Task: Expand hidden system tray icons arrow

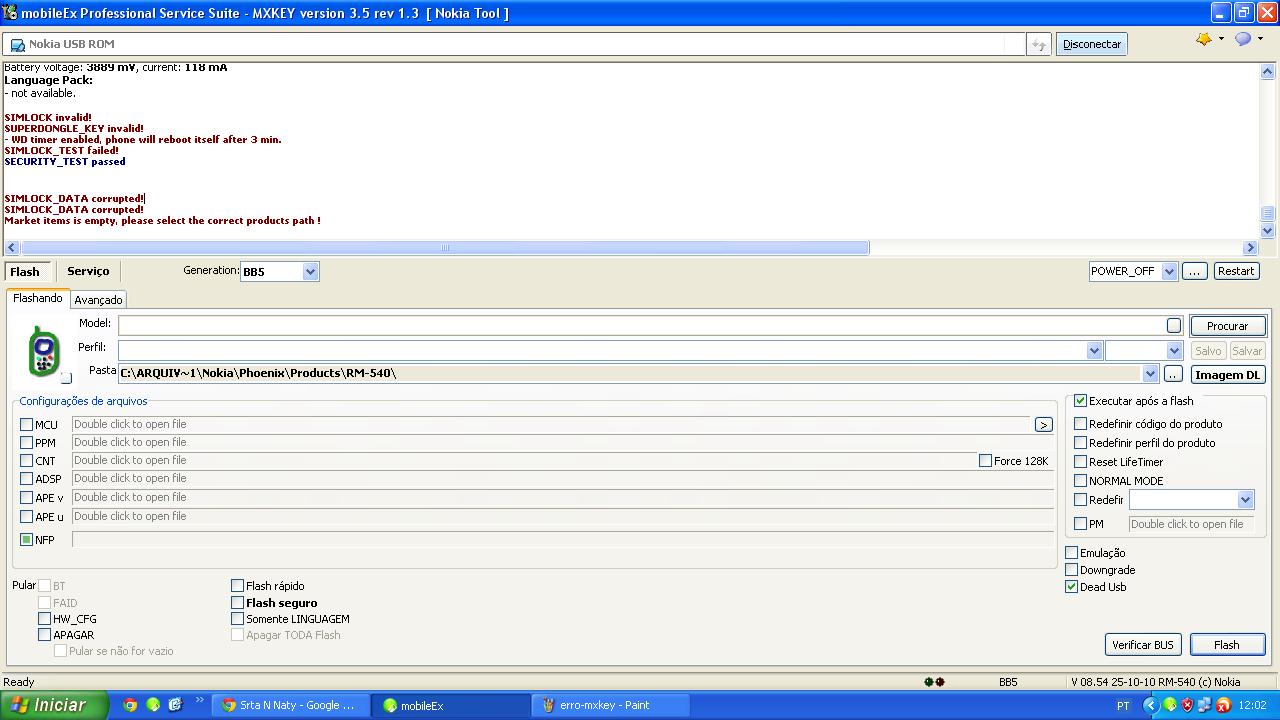Action: pos(1150,705)
